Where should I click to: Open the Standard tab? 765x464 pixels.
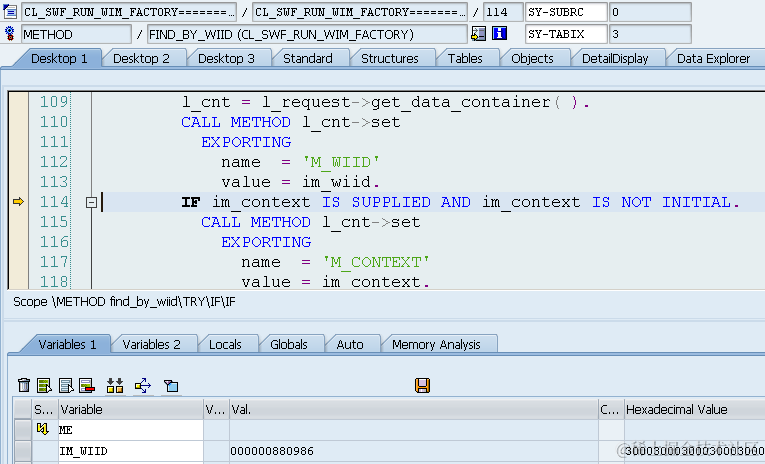(308, 59)
